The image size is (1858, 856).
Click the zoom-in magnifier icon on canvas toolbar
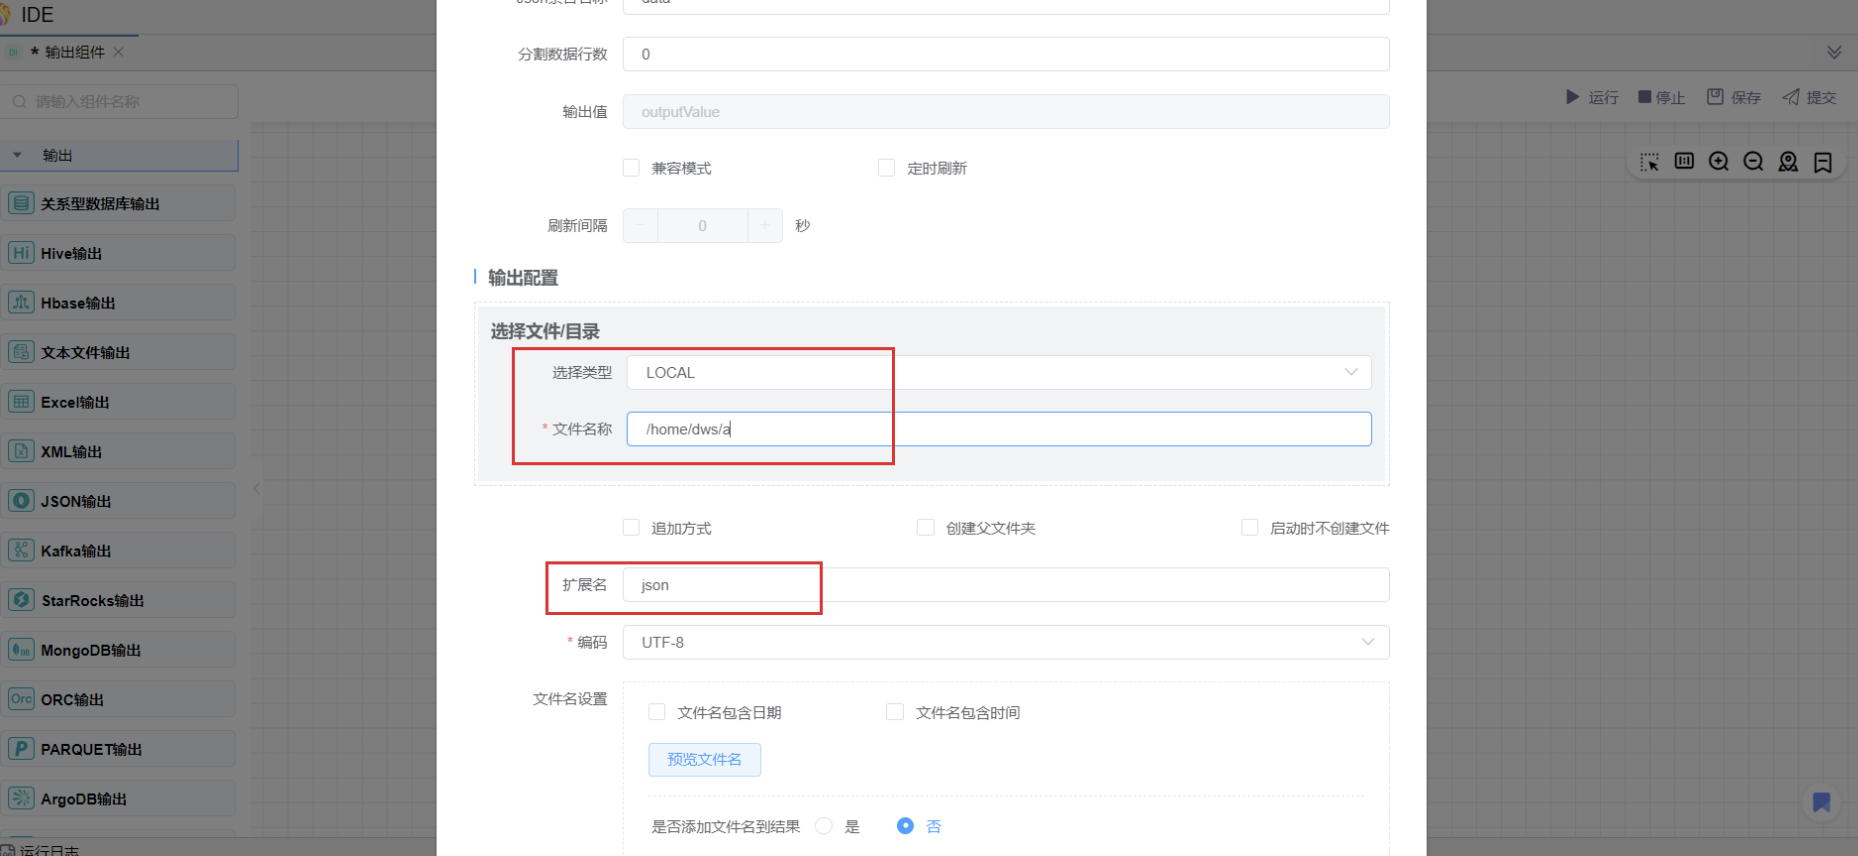click(1719, 162)
